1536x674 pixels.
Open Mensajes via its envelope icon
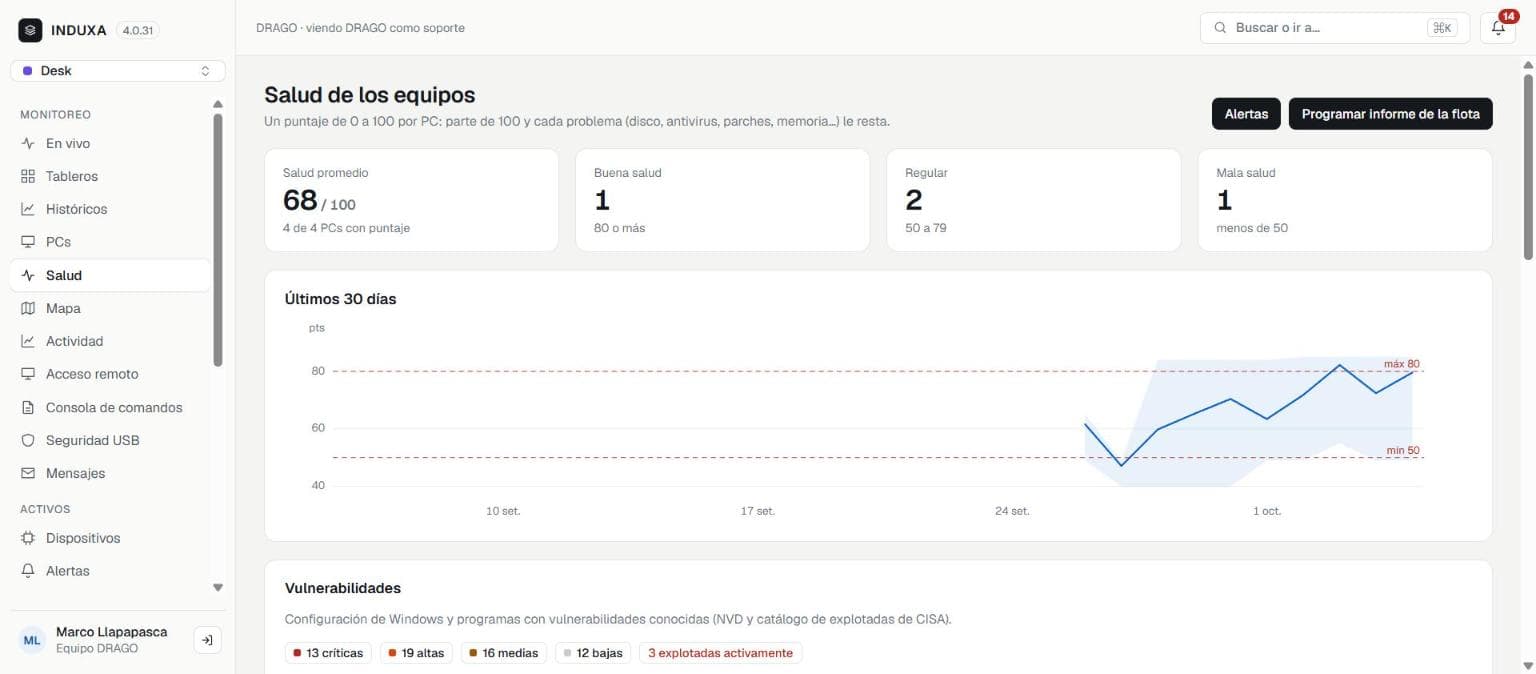(28, 473)
